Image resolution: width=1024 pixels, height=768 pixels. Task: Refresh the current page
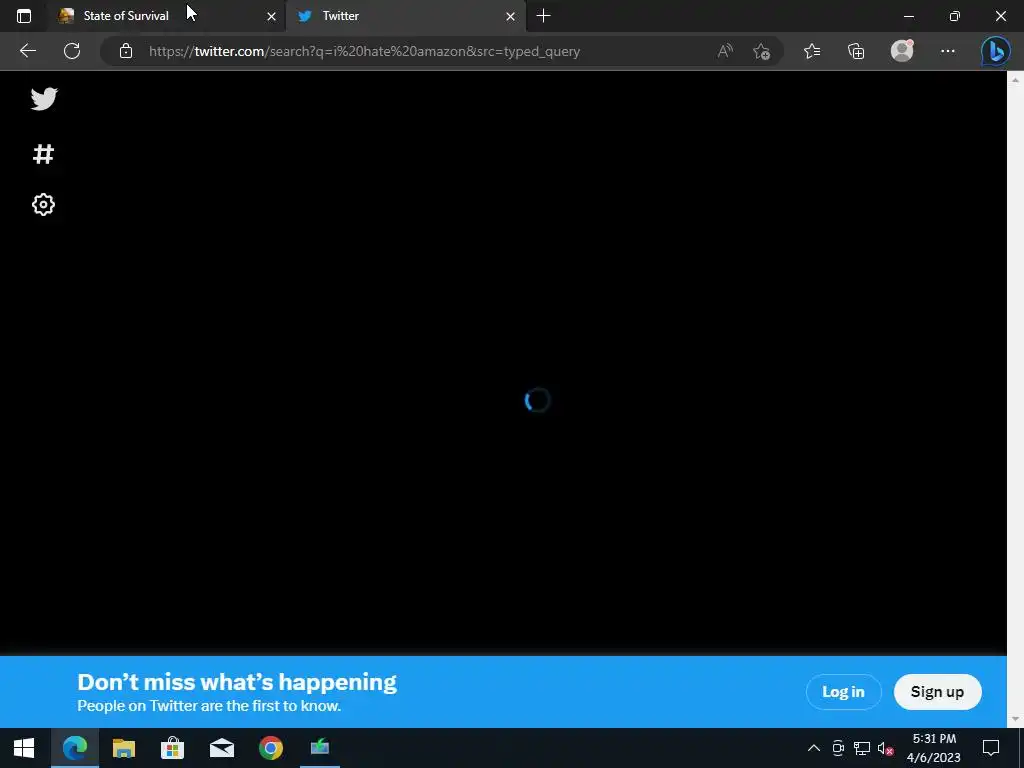click(x=72, y=51)
